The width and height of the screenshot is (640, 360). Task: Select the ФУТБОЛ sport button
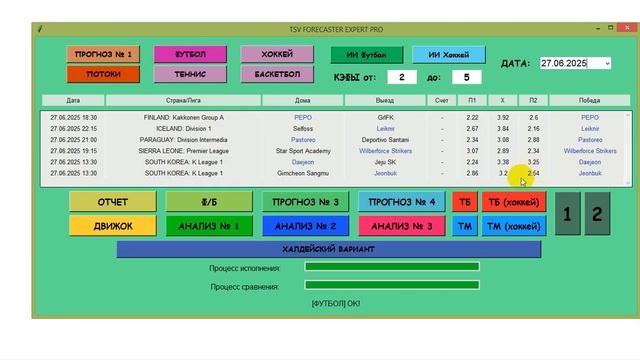pyautogui.click(x=190, y=54)
